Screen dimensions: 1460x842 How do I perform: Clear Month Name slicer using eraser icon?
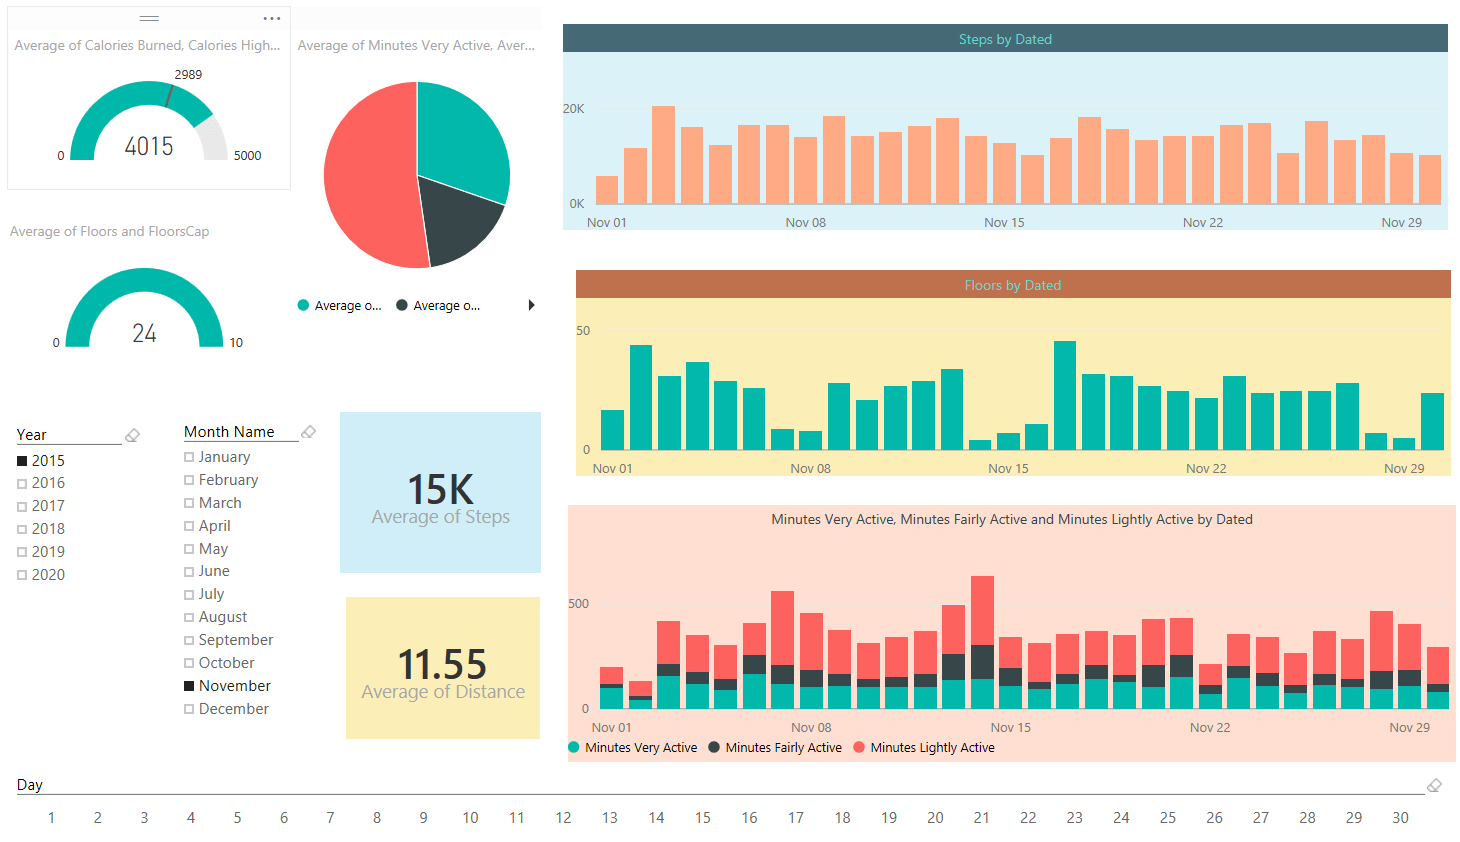click(308, 432)
